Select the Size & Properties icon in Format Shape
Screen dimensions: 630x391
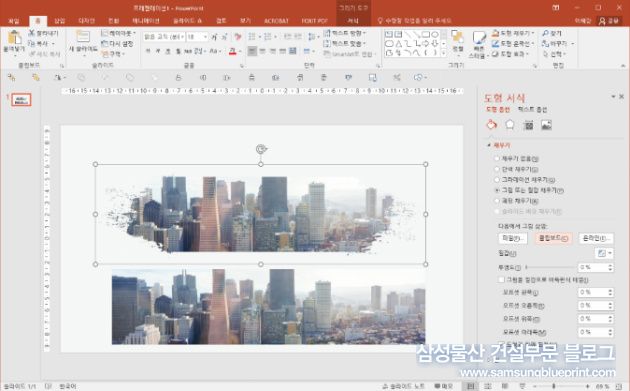(529, 125)
